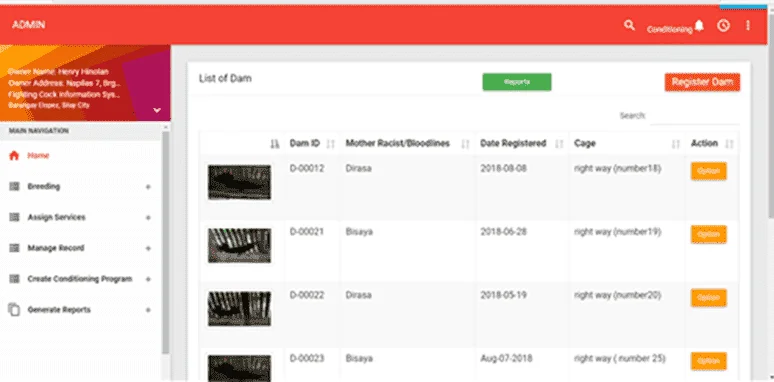Open Manage Record menu item
The width and height of the screenshot is (774, 382).
56,248
